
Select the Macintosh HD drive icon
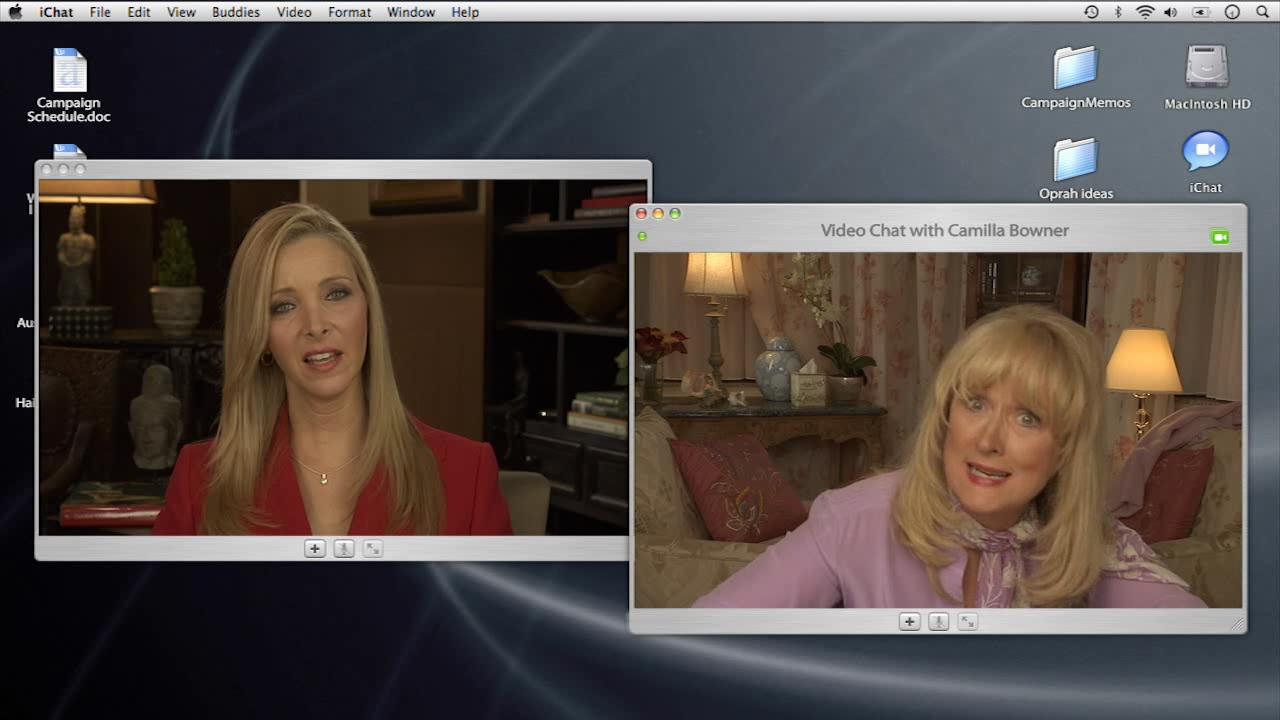[x=1207, y=77]
